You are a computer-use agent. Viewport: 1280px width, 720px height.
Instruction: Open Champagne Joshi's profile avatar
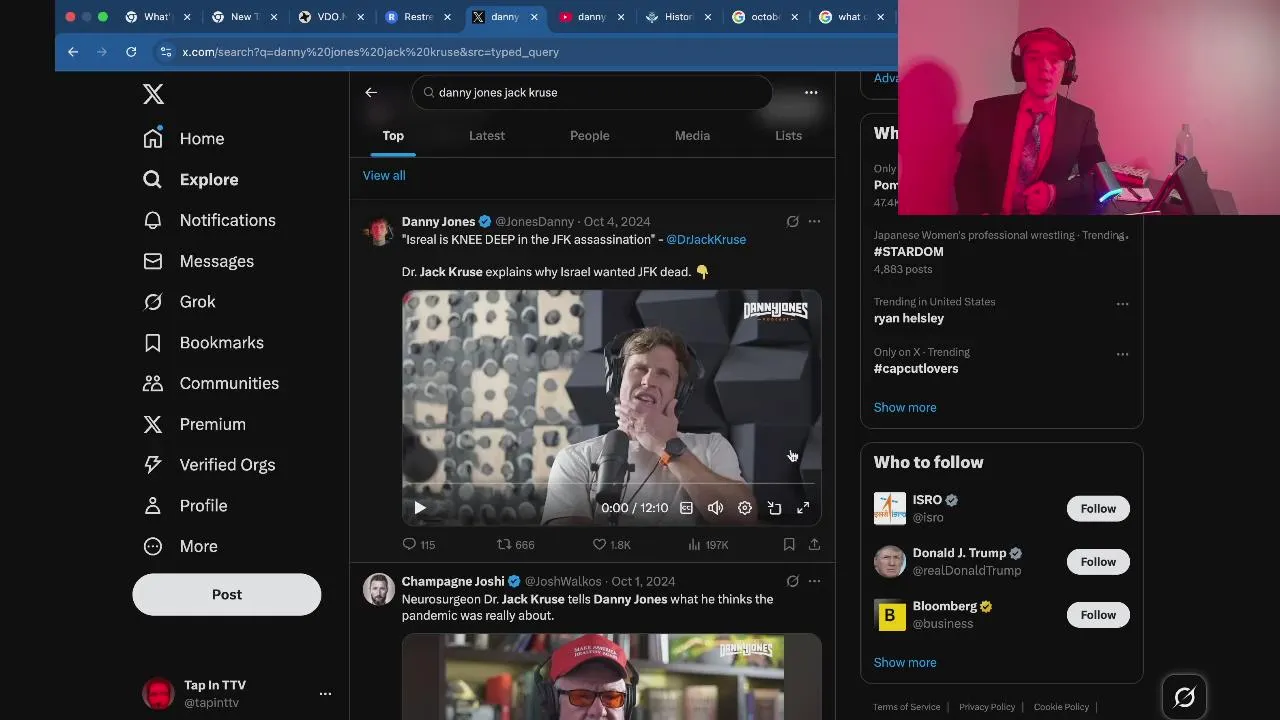[378, 589]
